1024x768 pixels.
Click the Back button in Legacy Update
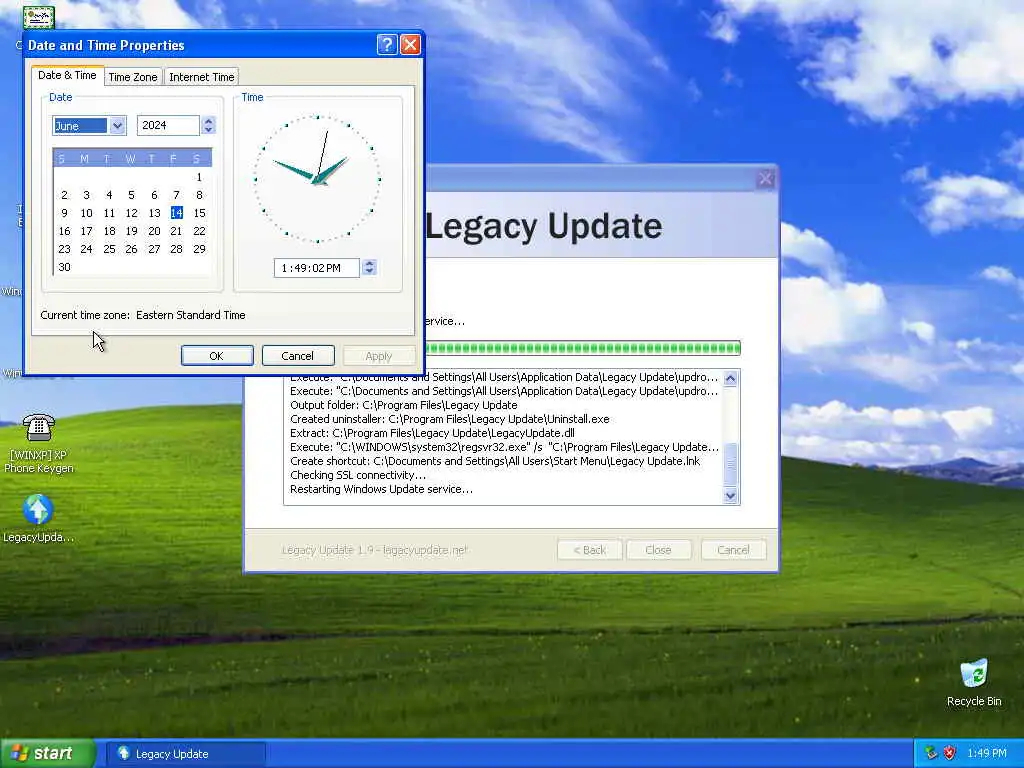[x=590, y=550]
